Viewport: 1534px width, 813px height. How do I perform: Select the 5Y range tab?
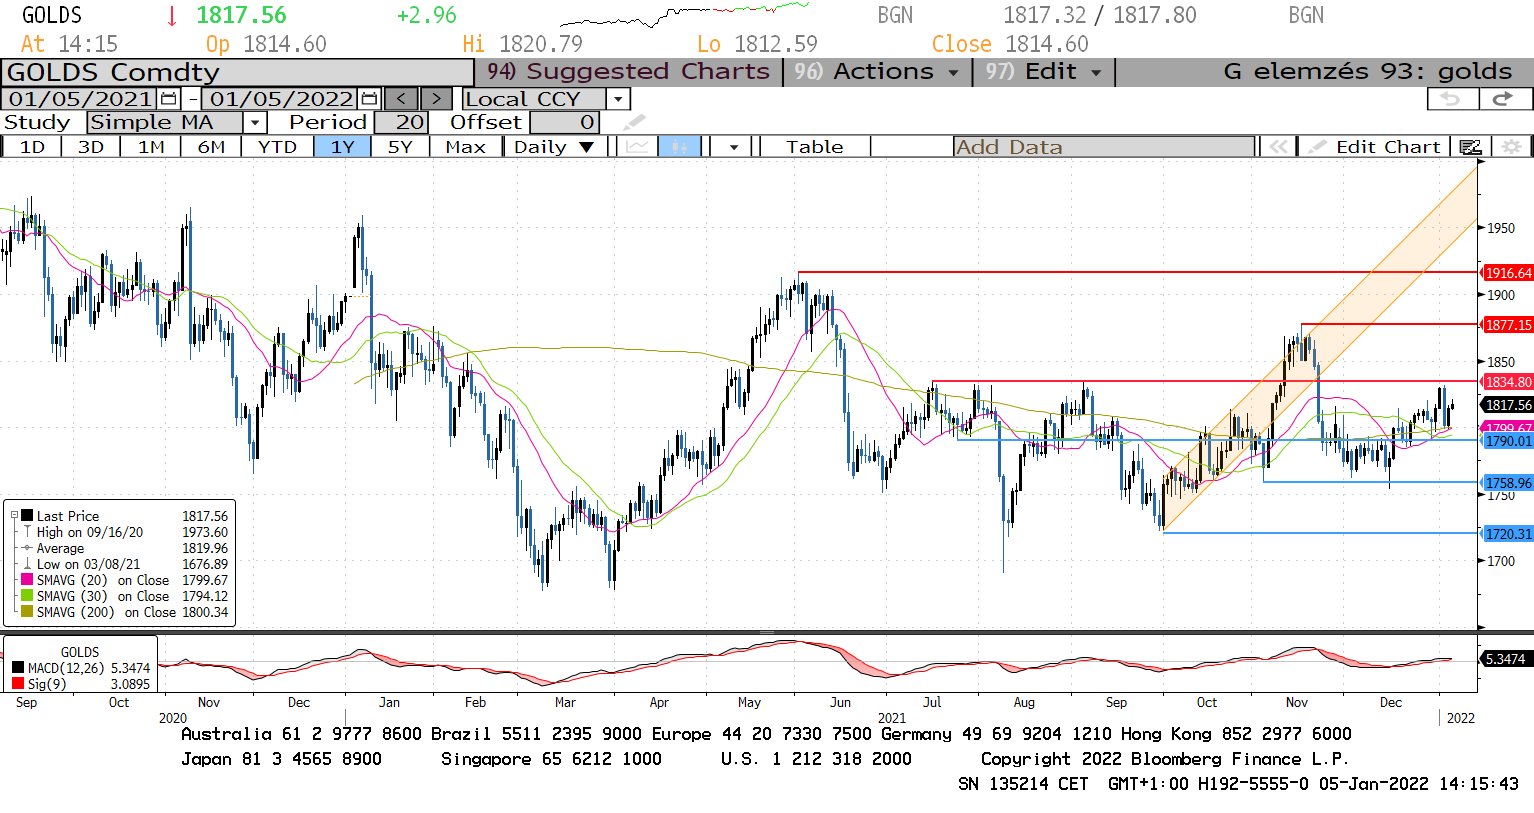click(400, 147)
